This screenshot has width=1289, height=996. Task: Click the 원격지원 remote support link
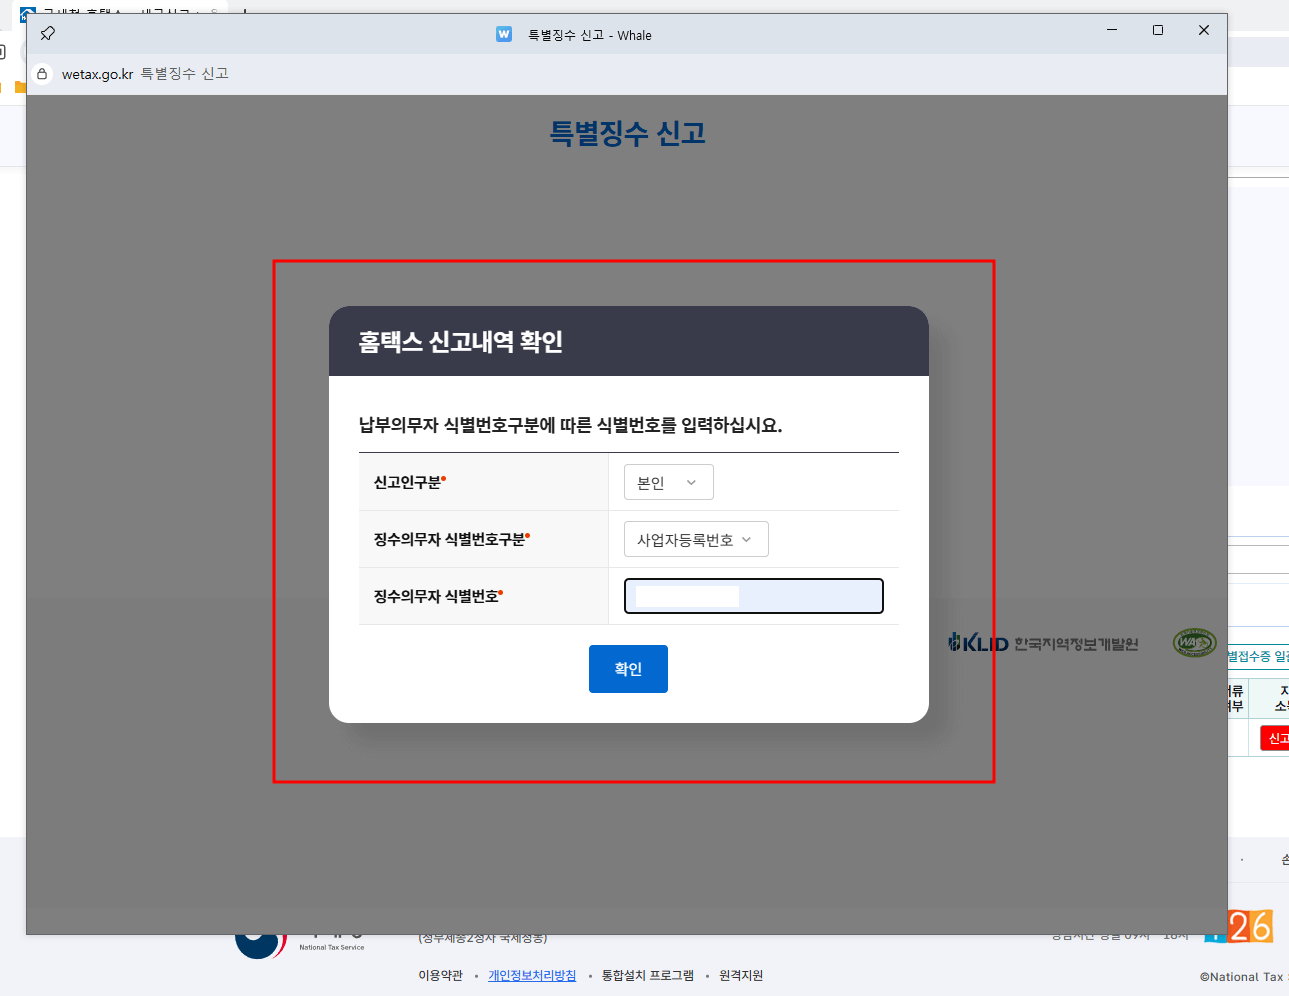pos(738,975)
